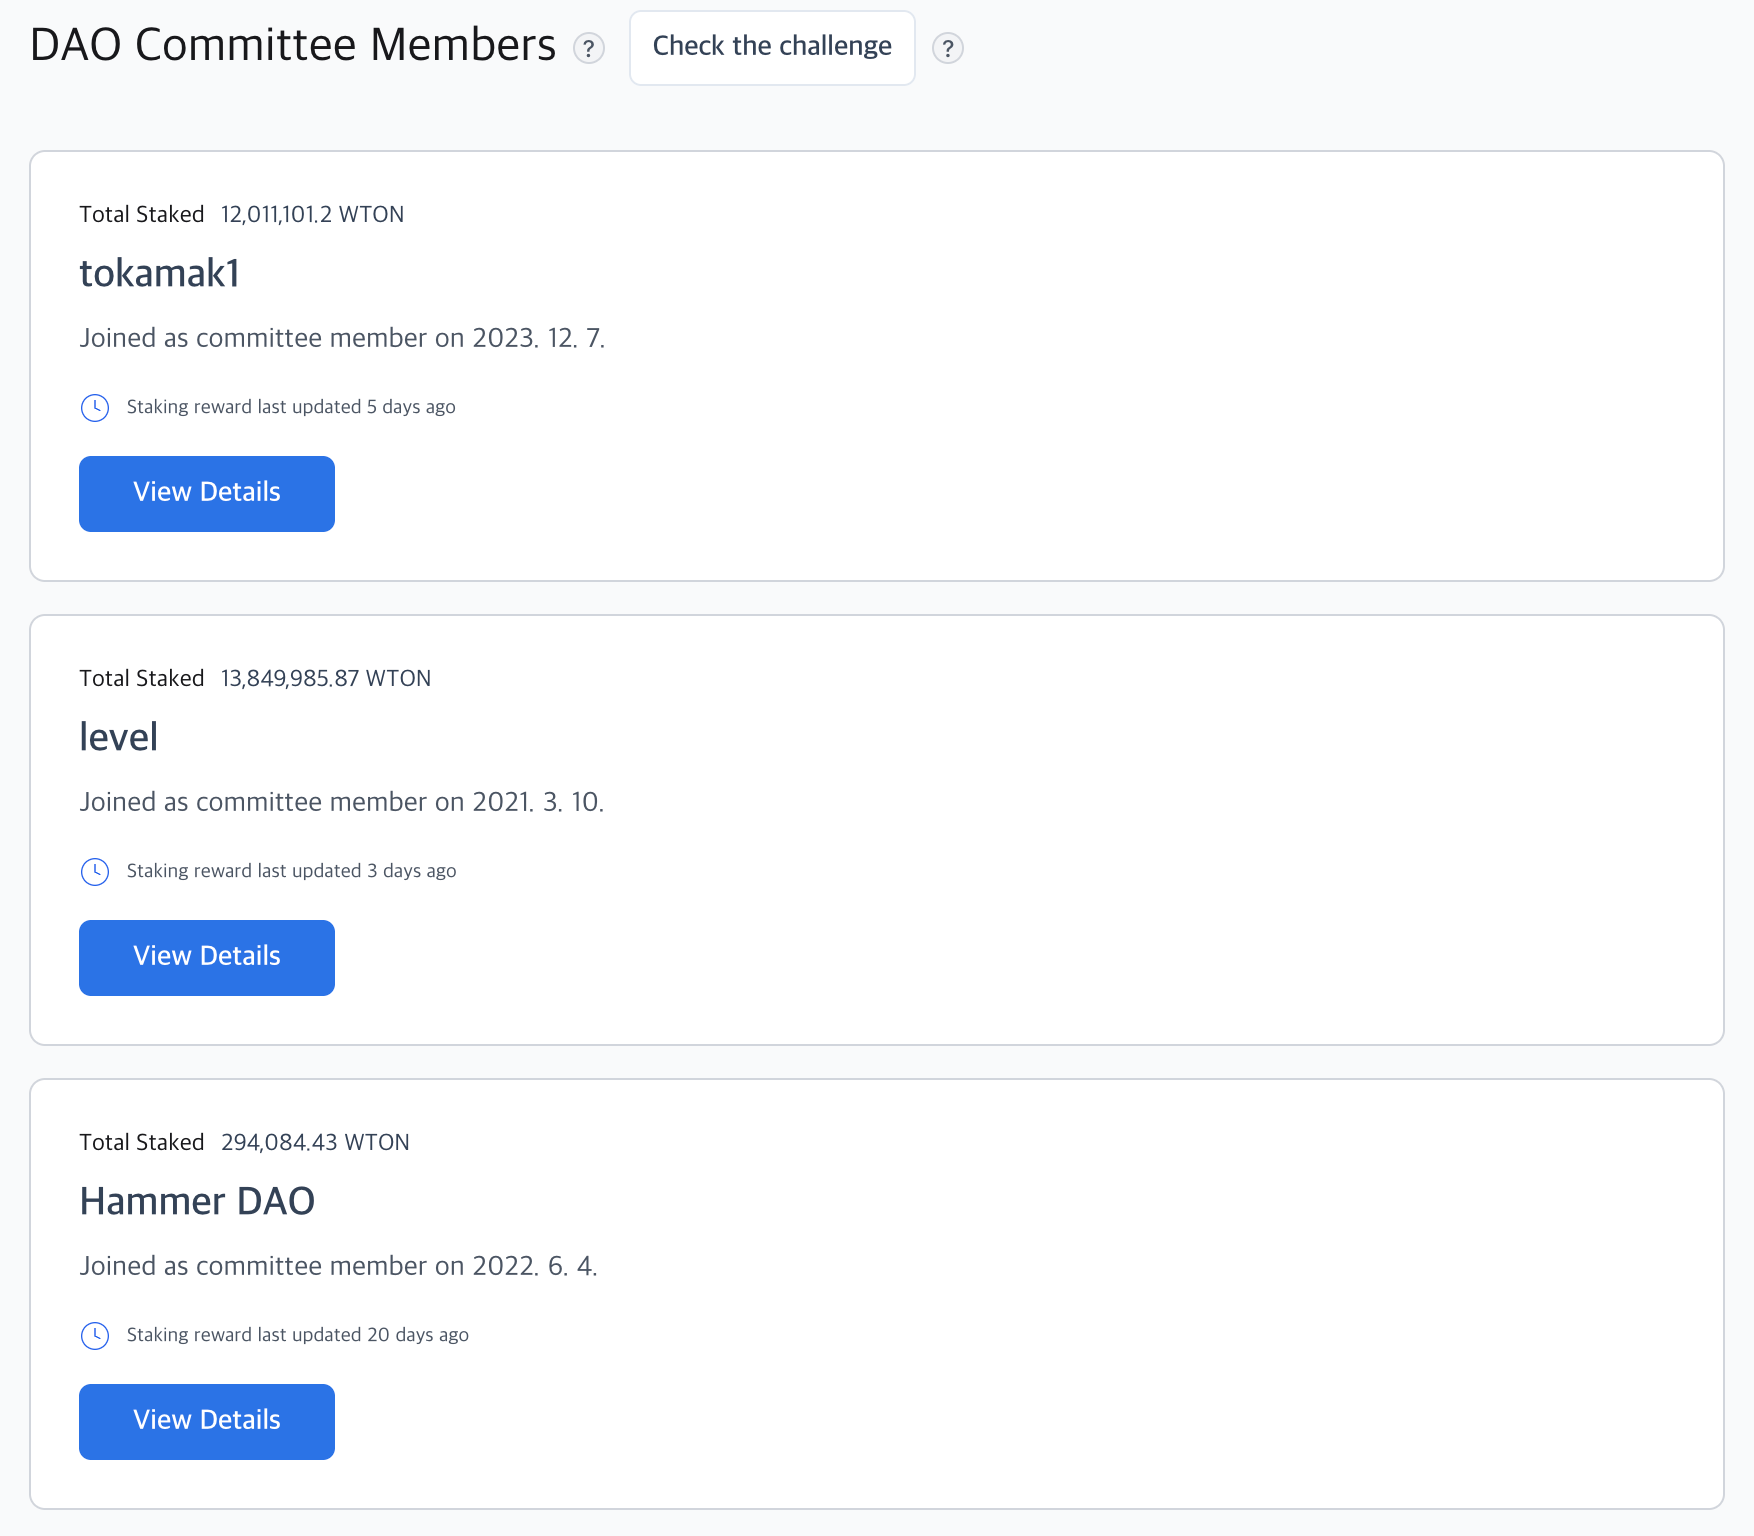Click staking reward updated 20 days ago text
Screen dimensions: 1754x1536
tap(298, 1335)
